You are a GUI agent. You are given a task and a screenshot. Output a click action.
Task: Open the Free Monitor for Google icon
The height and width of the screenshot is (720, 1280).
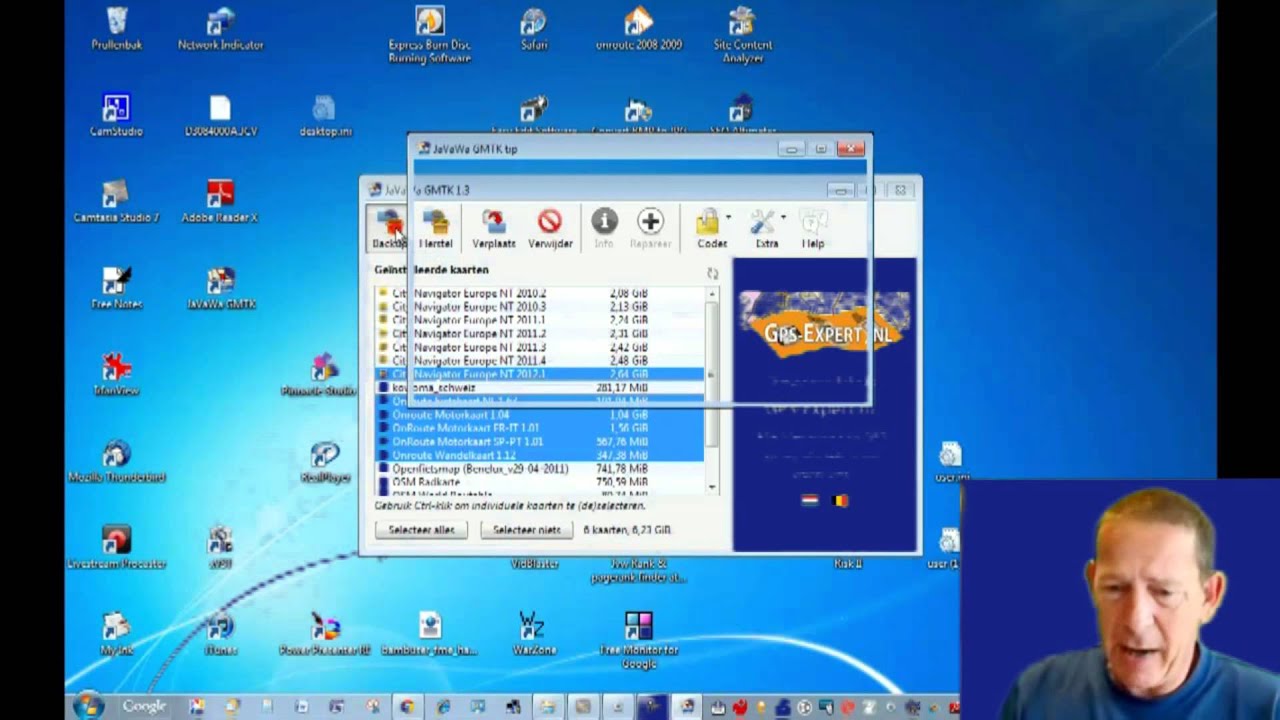(638, 640)
